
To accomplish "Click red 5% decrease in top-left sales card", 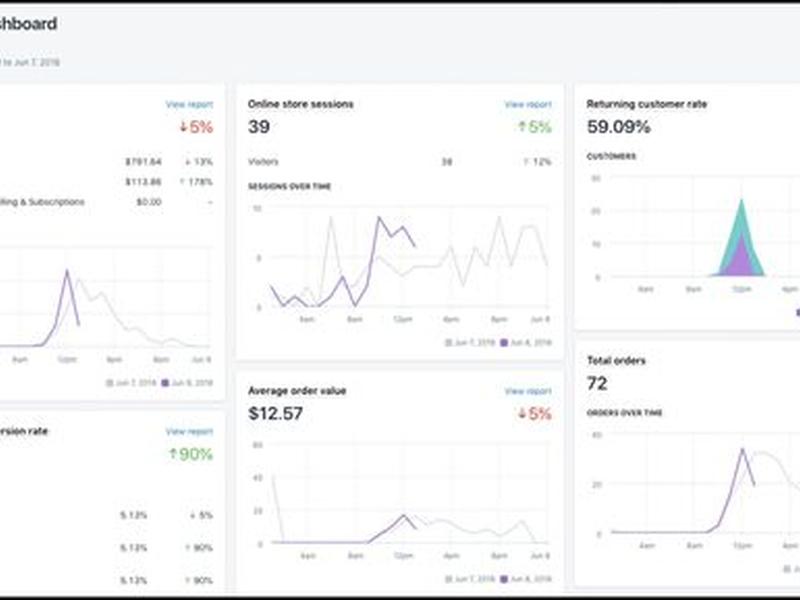I will [196, 127].
